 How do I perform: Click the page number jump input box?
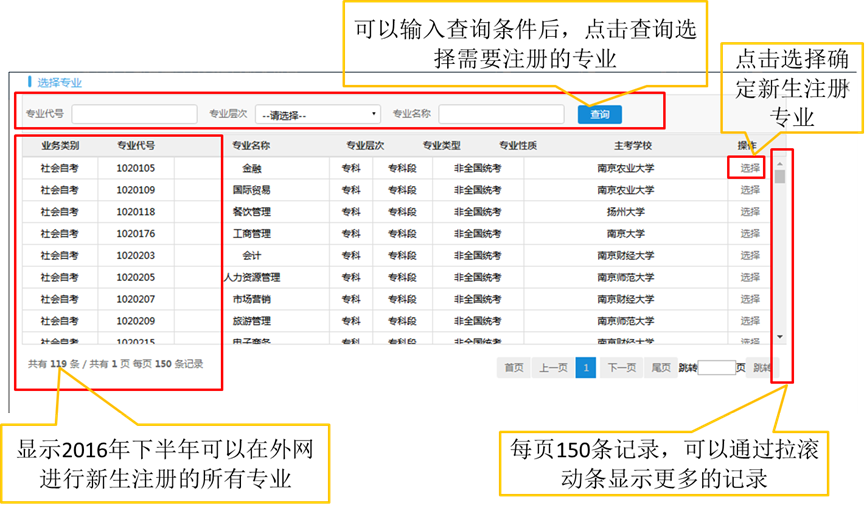(x=716, y=368)
